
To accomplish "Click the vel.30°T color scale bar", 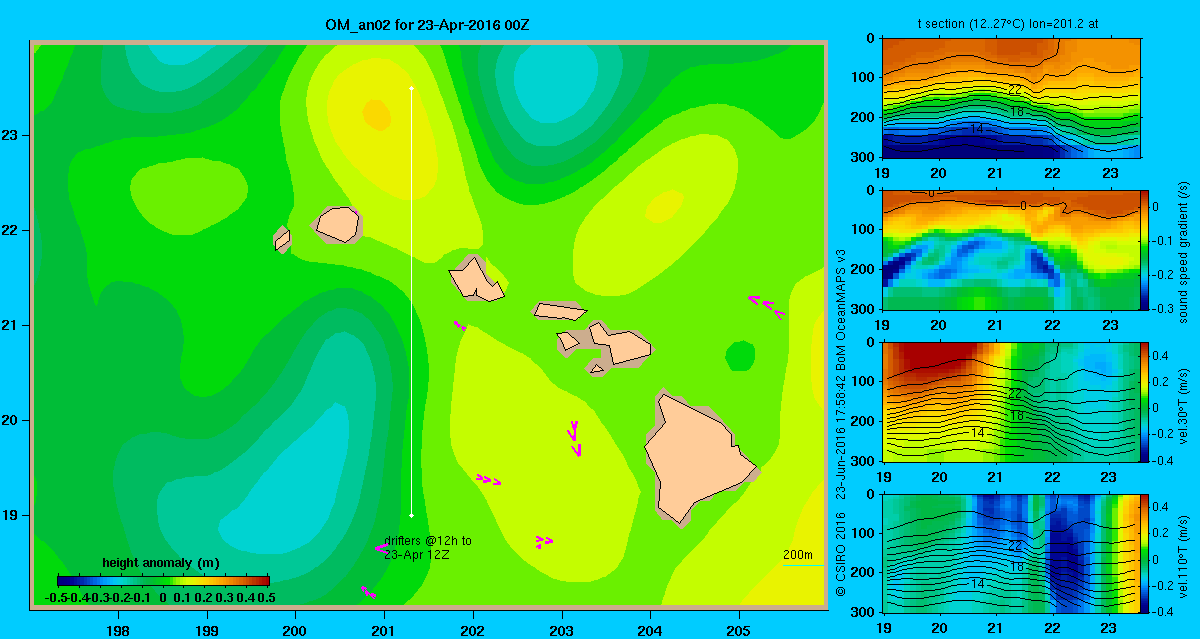I will pyautogui.click(x=1145, y=401).
